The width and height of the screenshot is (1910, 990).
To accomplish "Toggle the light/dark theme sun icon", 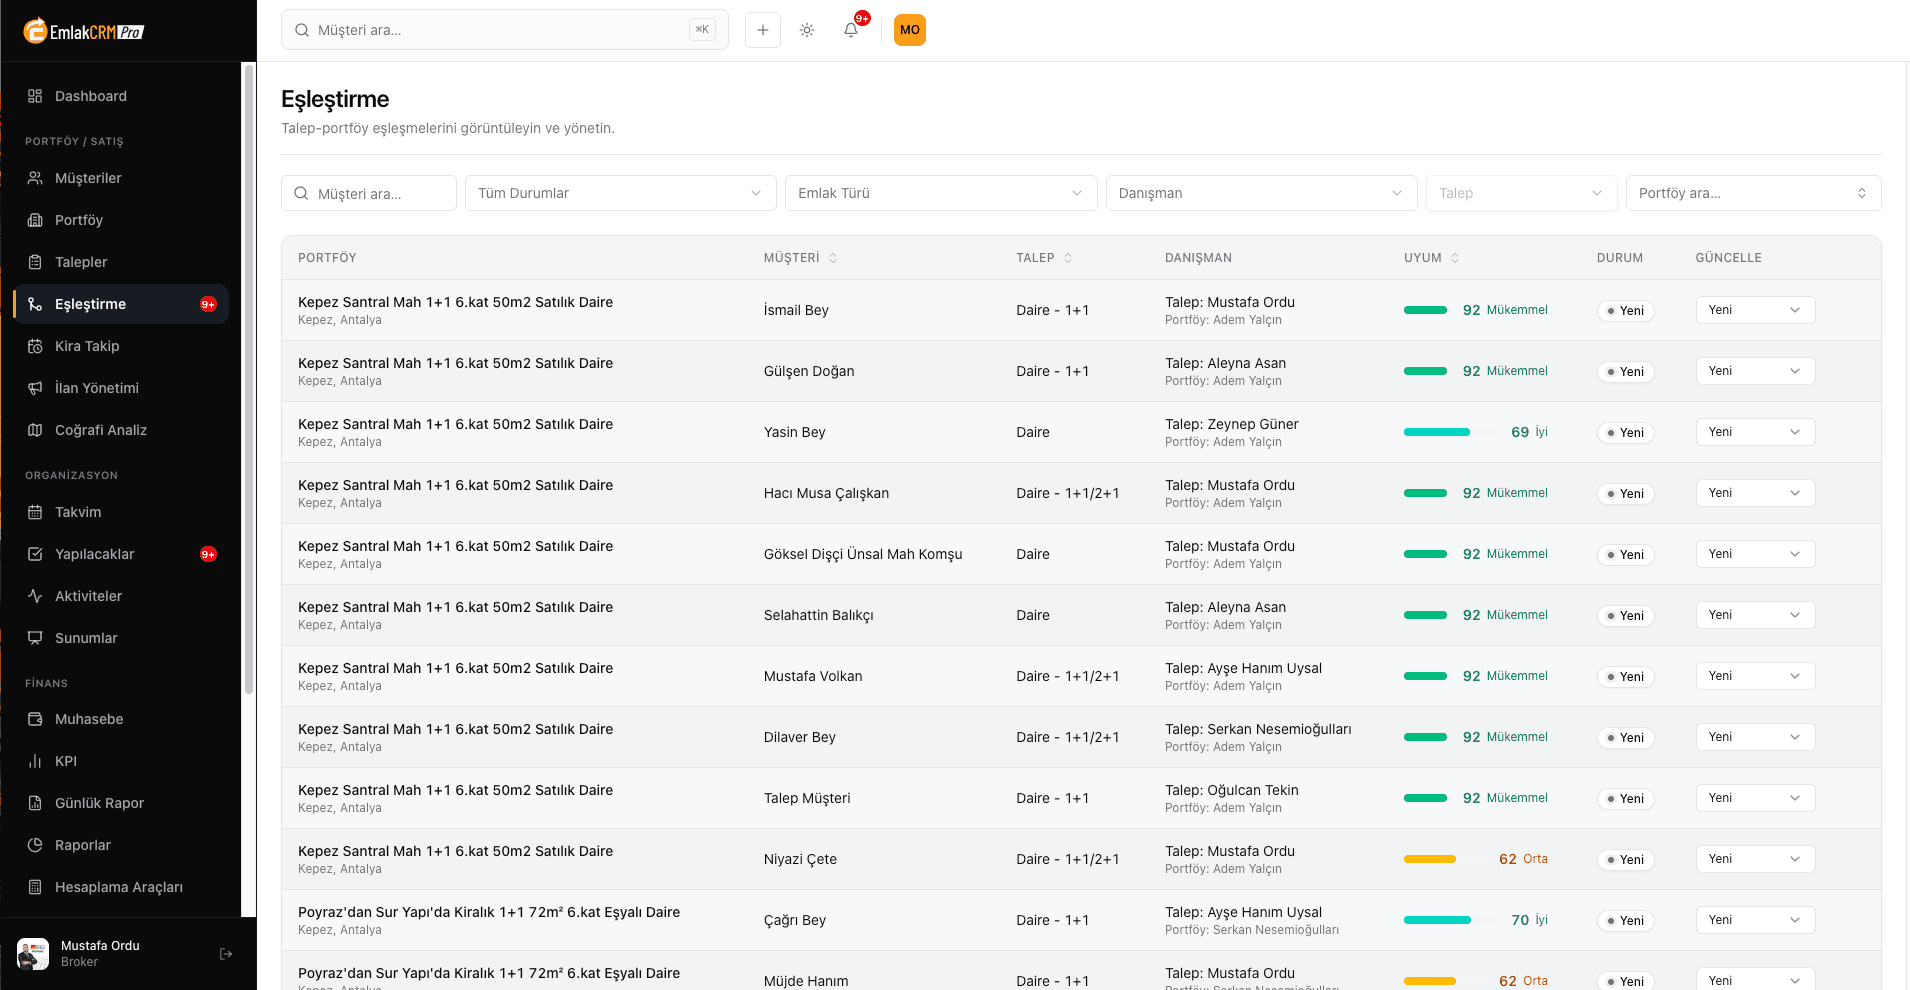I will (807, 30).
